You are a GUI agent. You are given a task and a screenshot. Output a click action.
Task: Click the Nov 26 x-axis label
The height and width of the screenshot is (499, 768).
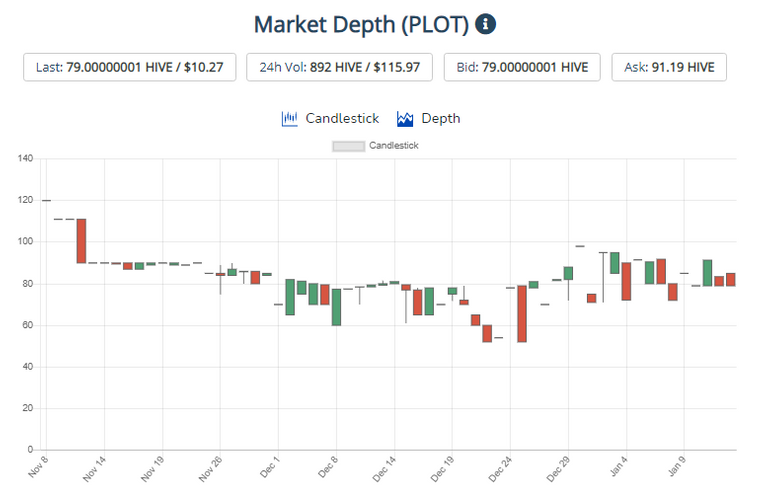[x=210, y=469]
